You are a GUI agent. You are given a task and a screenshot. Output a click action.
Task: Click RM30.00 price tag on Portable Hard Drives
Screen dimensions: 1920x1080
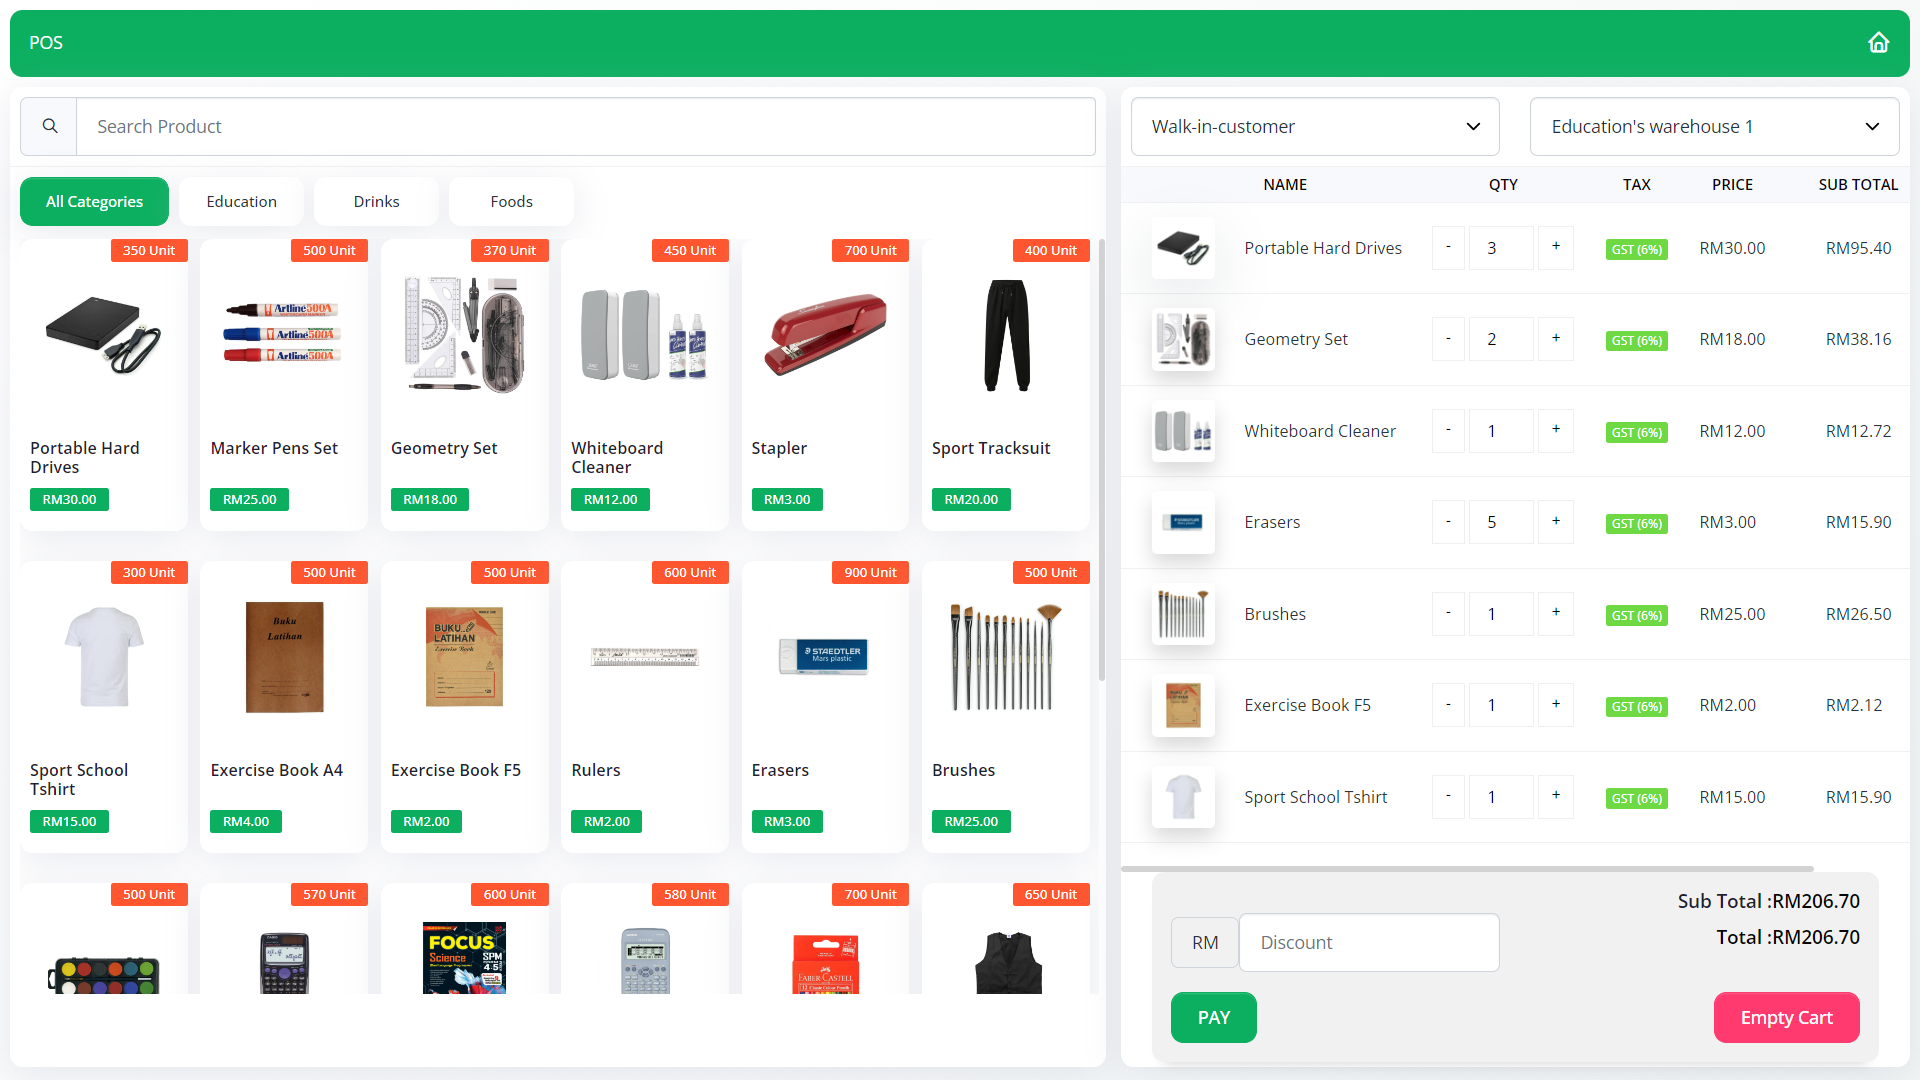[x=69, y=499]
